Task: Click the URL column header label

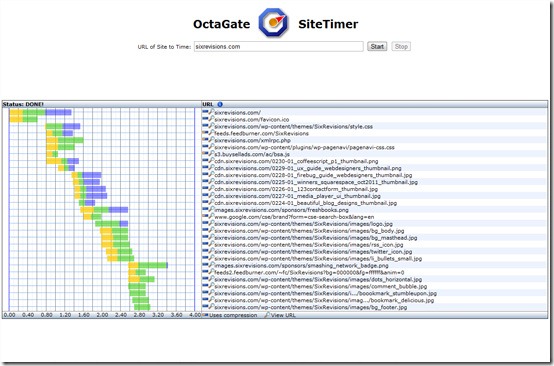Action: [x=208, y=104]
